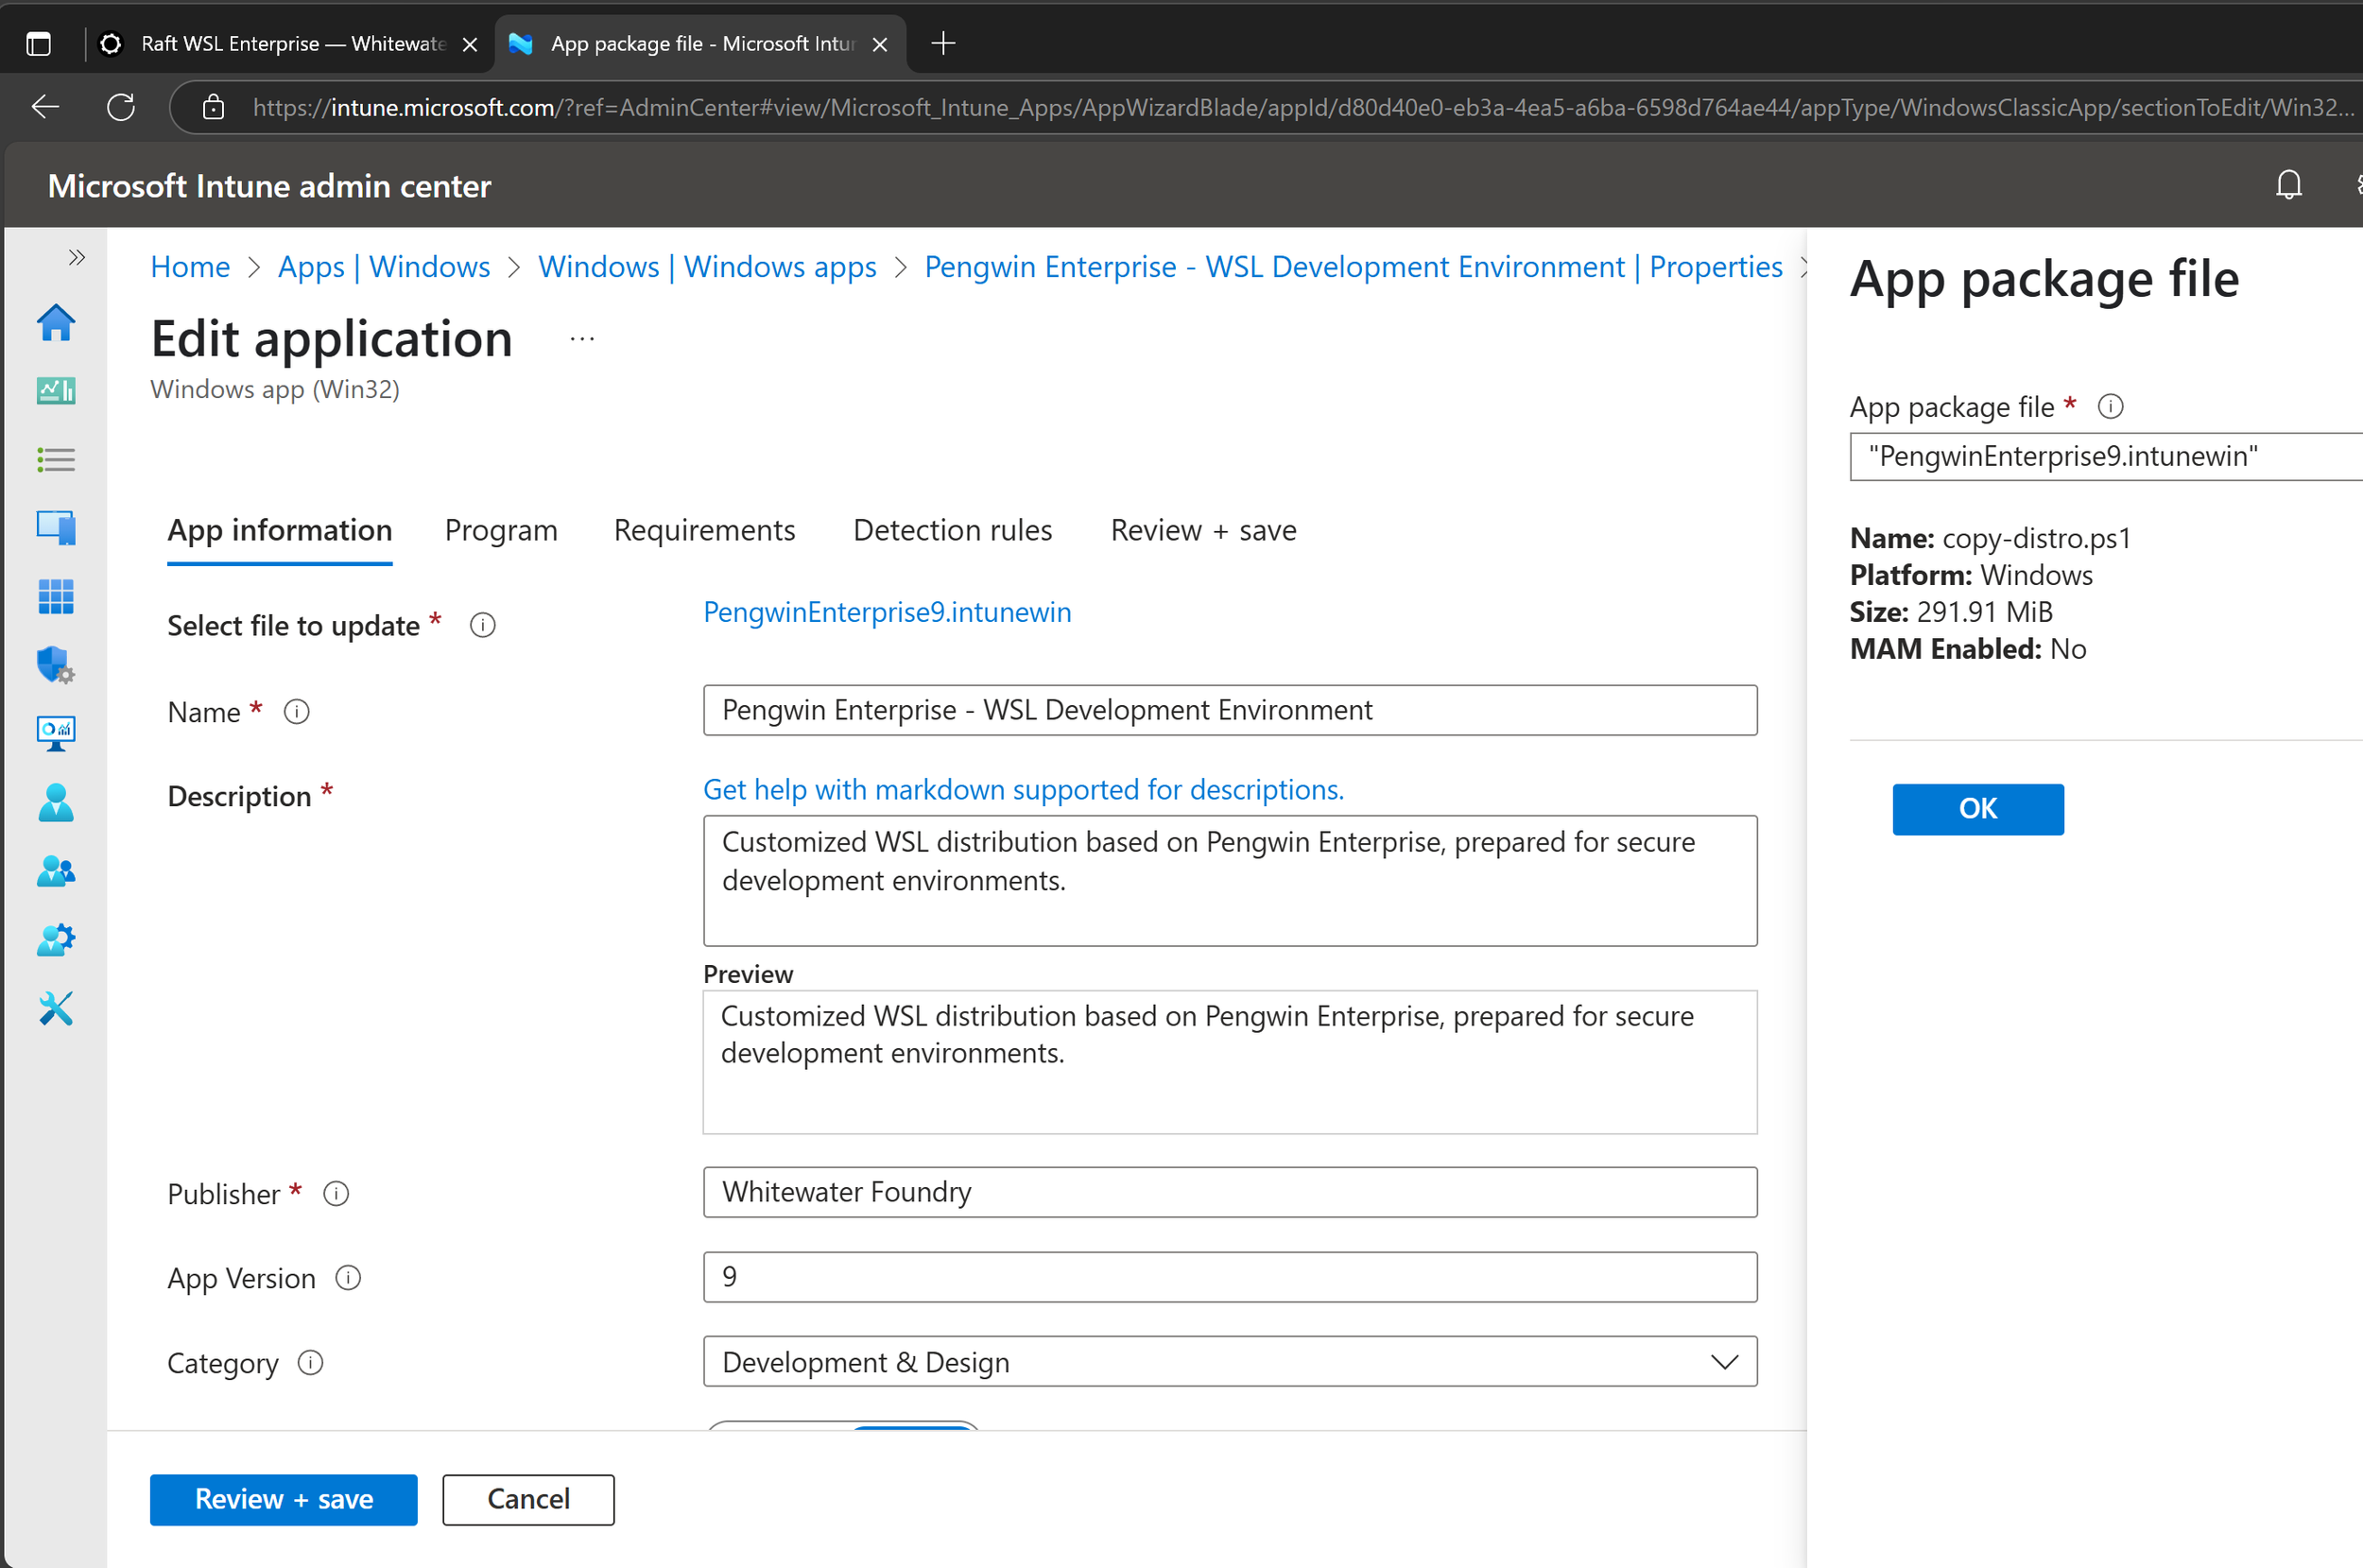This screenshot has width=2363, height=1568.
Task: Click the OK button in package panel
Action: 1977,808
